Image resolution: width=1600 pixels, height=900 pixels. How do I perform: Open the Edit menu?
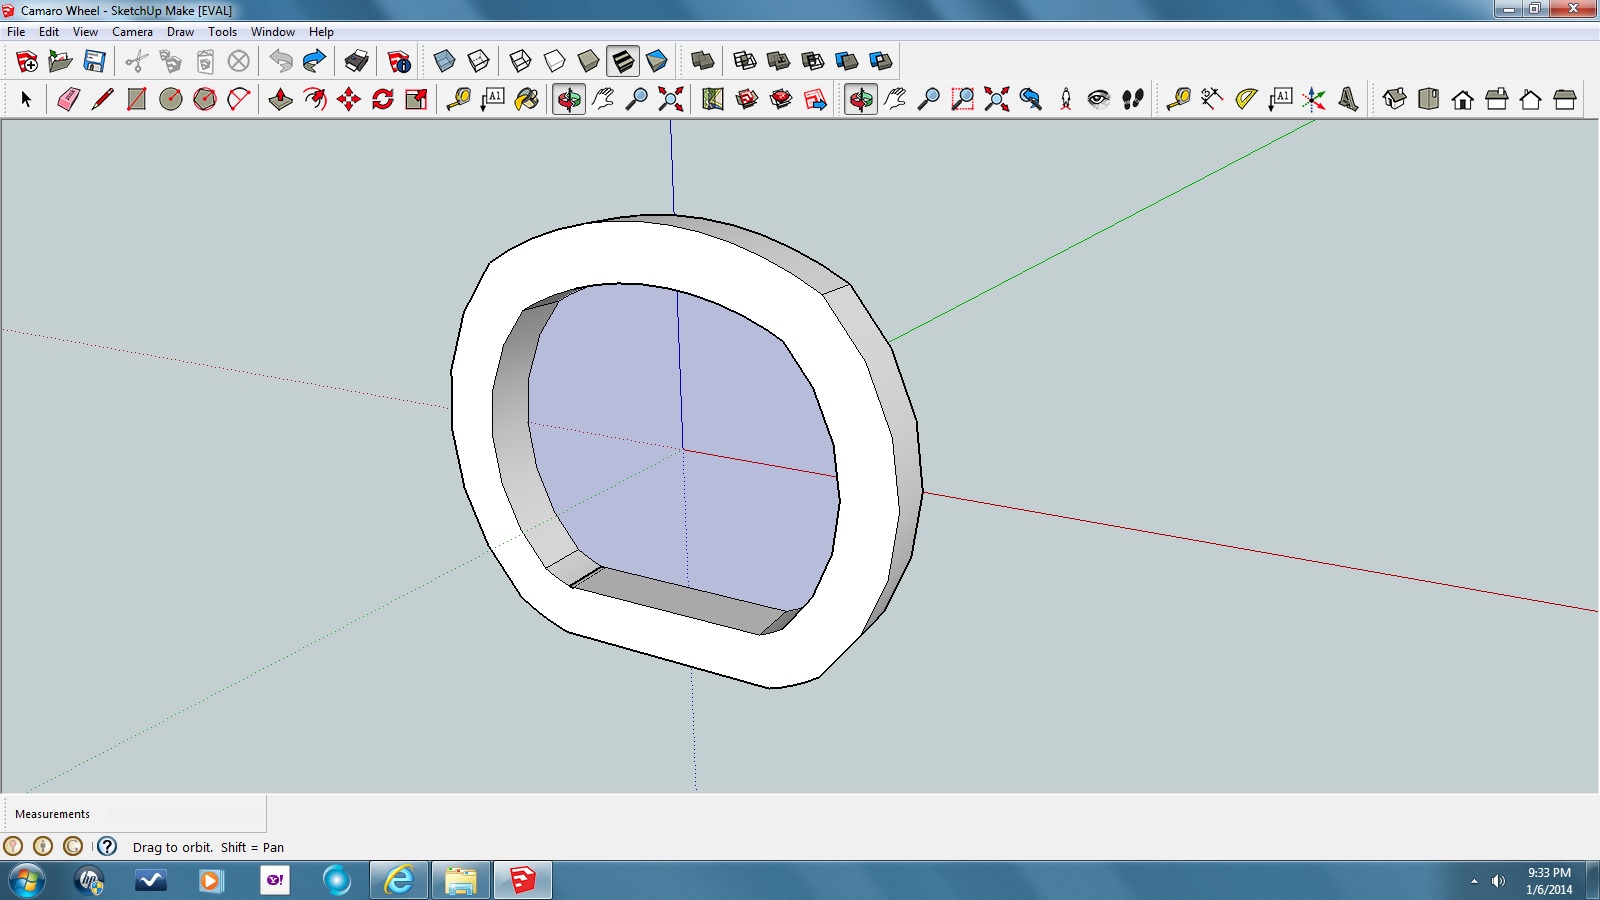click(x=49, y=32)
